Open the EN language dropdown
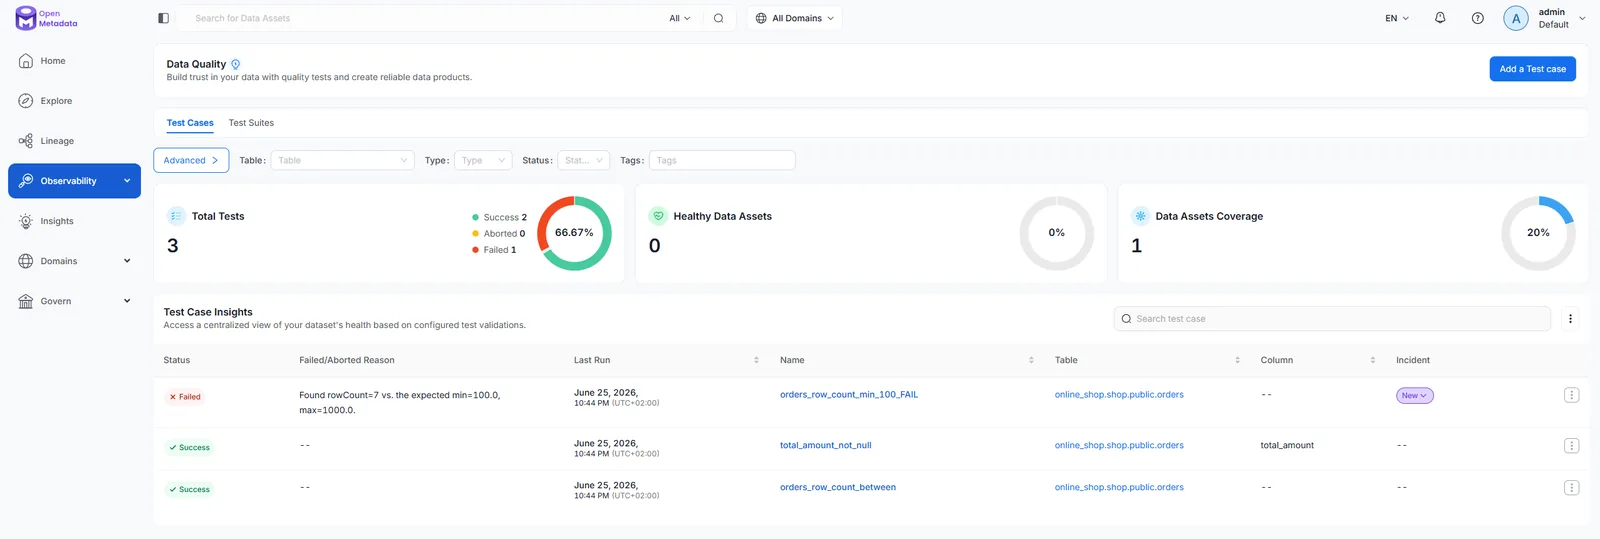Viewport: 1600px width, 539px height. pos(1397,18)
